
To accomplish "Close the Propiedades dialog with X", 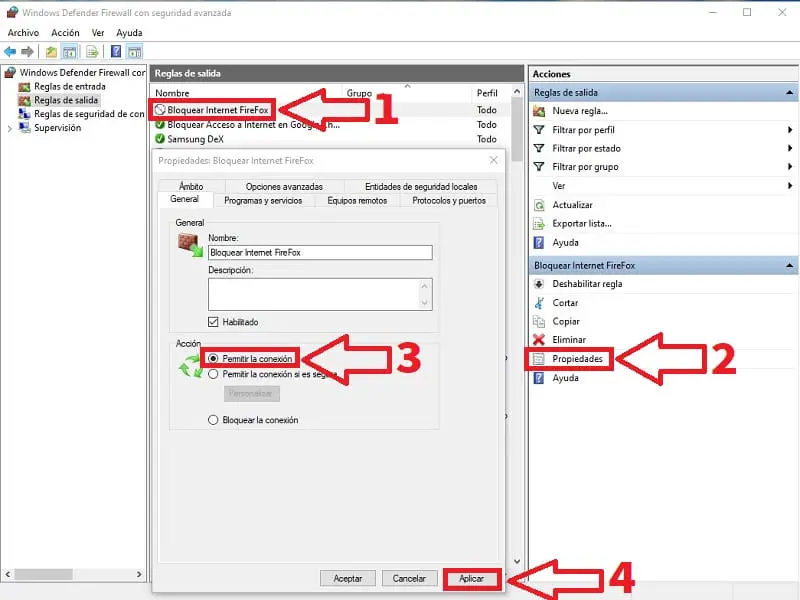I will click(493, 160).
